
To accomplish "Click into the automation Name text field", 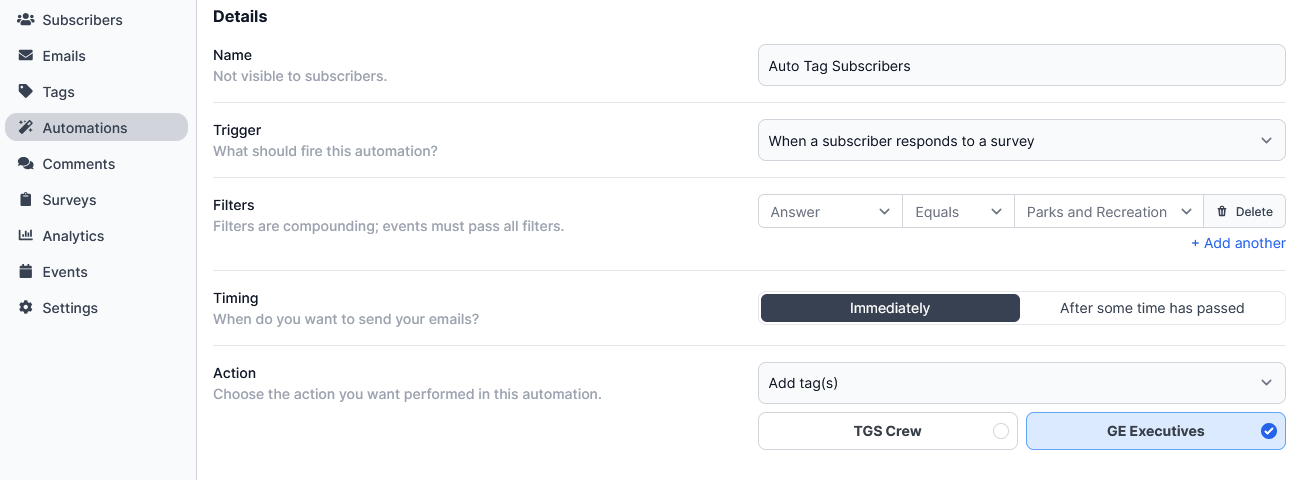I will pos(1021,66).
